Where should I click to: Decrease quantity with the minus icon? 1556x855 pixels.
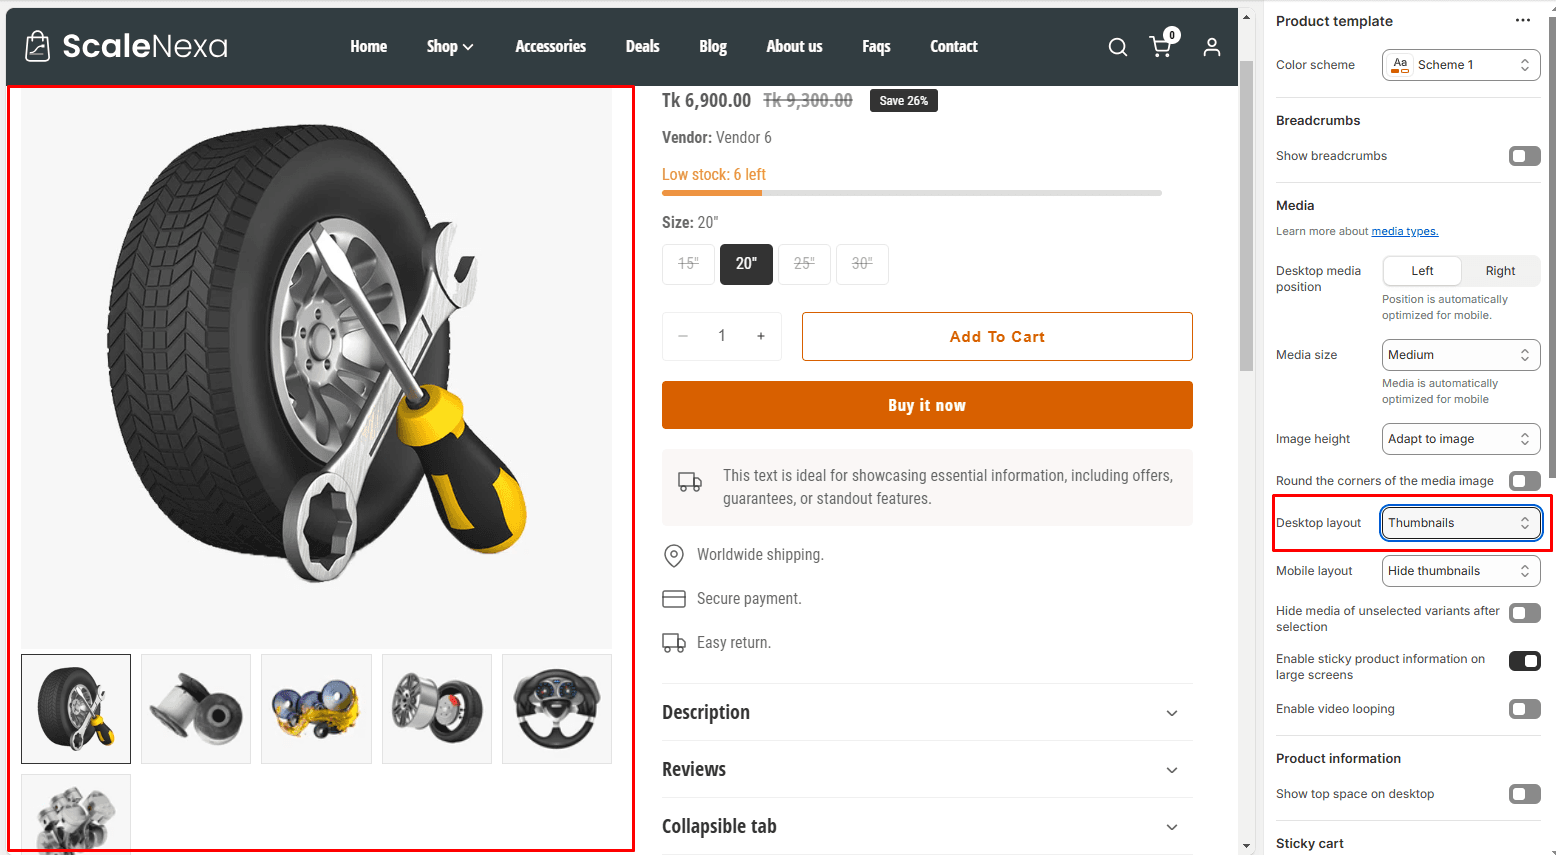683,336
